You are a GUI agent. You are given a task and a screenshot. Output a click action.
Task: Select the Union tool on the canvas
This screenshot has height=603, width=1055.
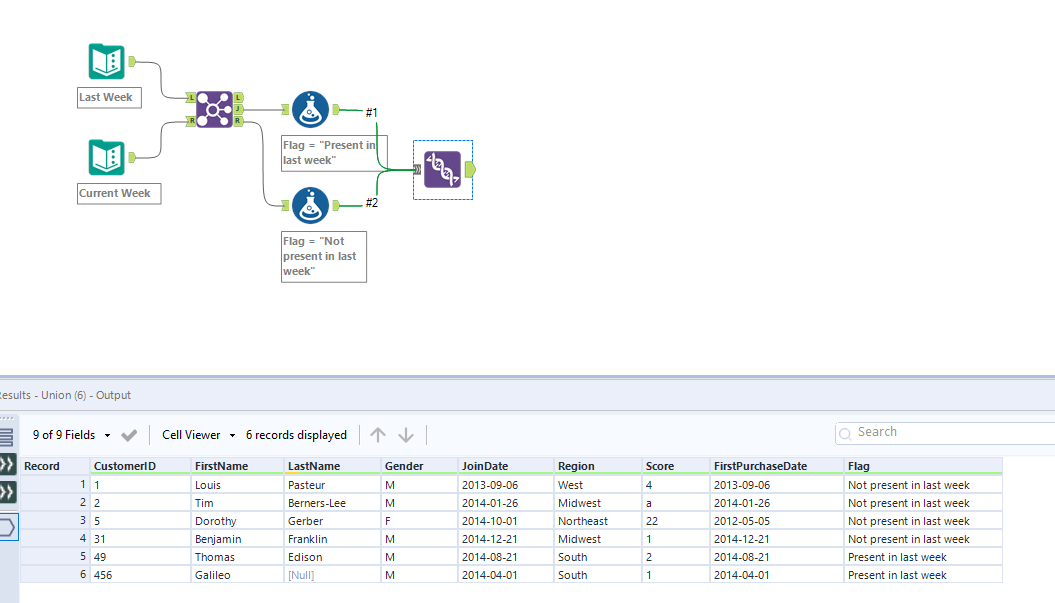pyautogui.click(x=441, y=169)
